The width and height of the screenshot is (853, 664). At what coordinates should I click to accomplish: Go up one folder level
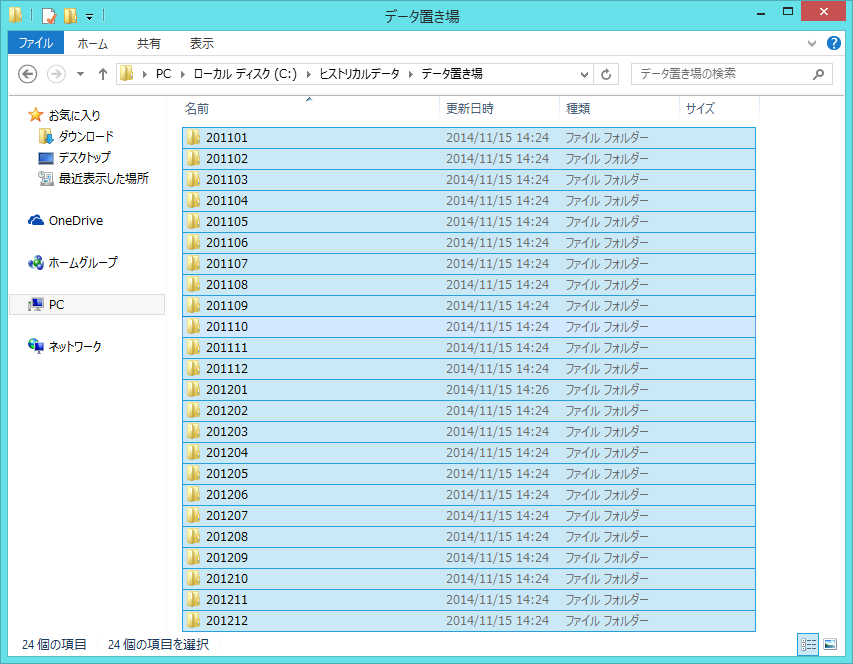coord(102,74)
